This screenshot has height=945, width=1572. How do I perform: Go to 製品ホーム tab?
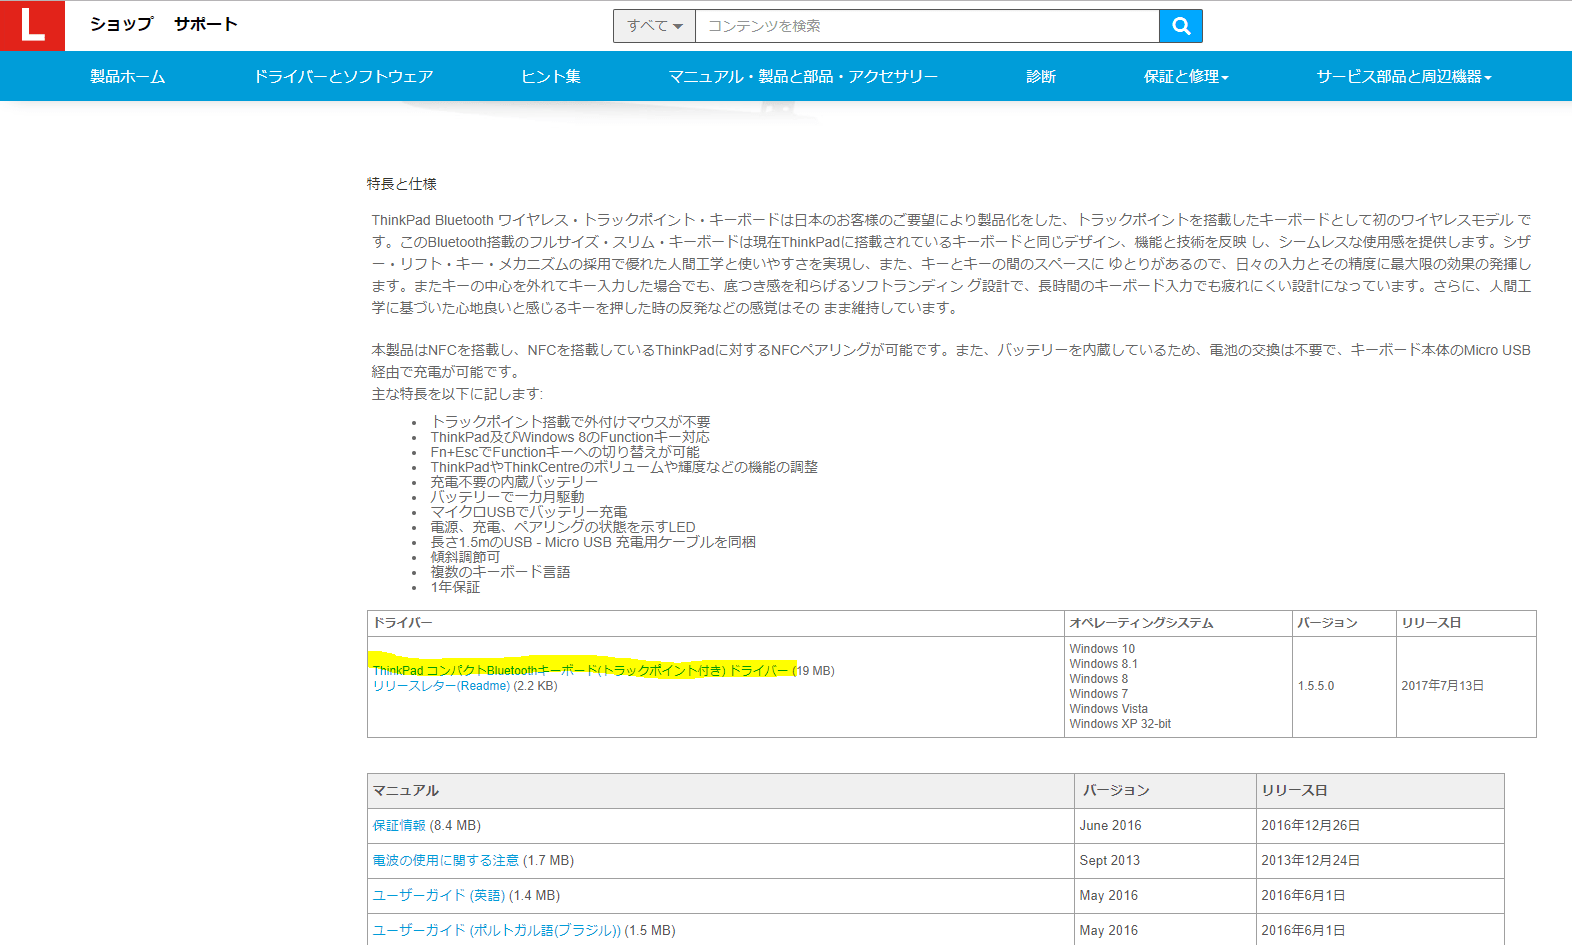pos(128,76)
